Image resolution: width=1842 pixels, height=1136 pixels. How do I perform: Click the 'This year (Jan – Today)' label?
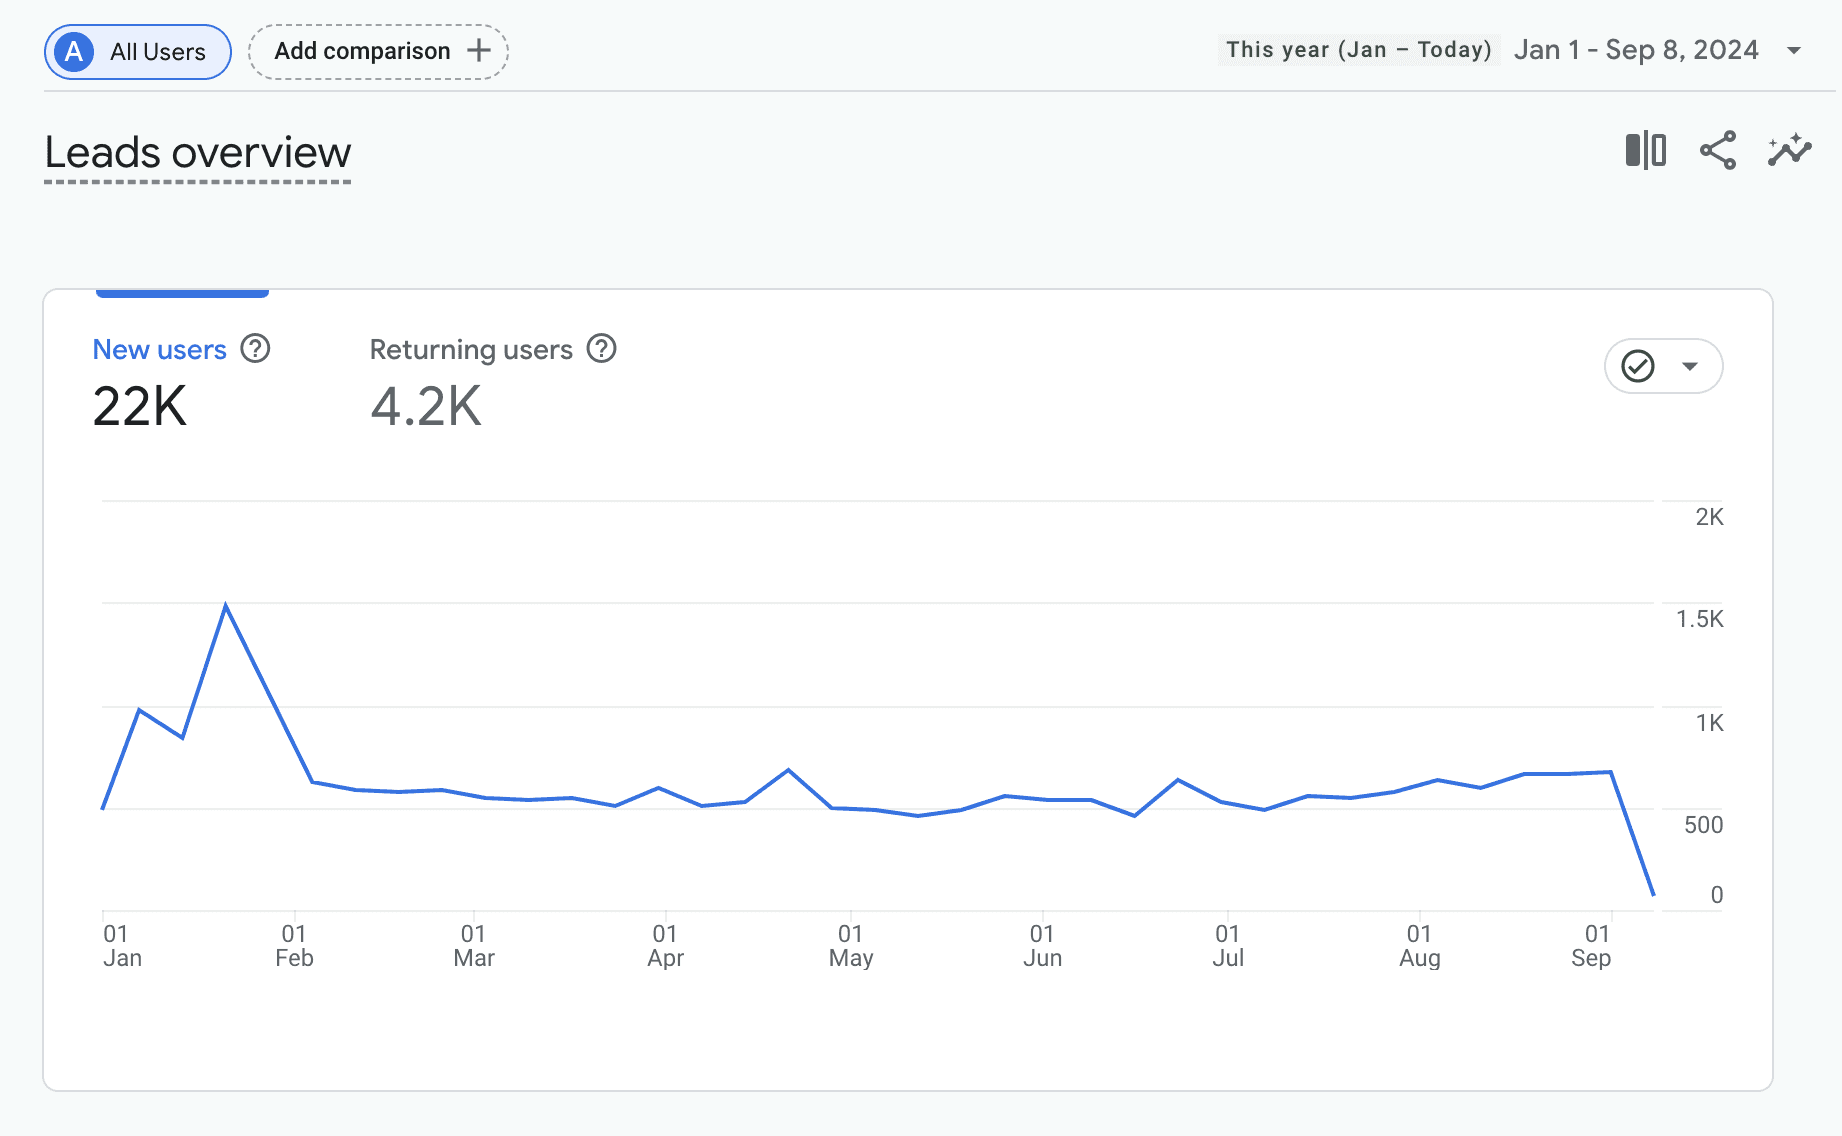[x=1359, y=50]
